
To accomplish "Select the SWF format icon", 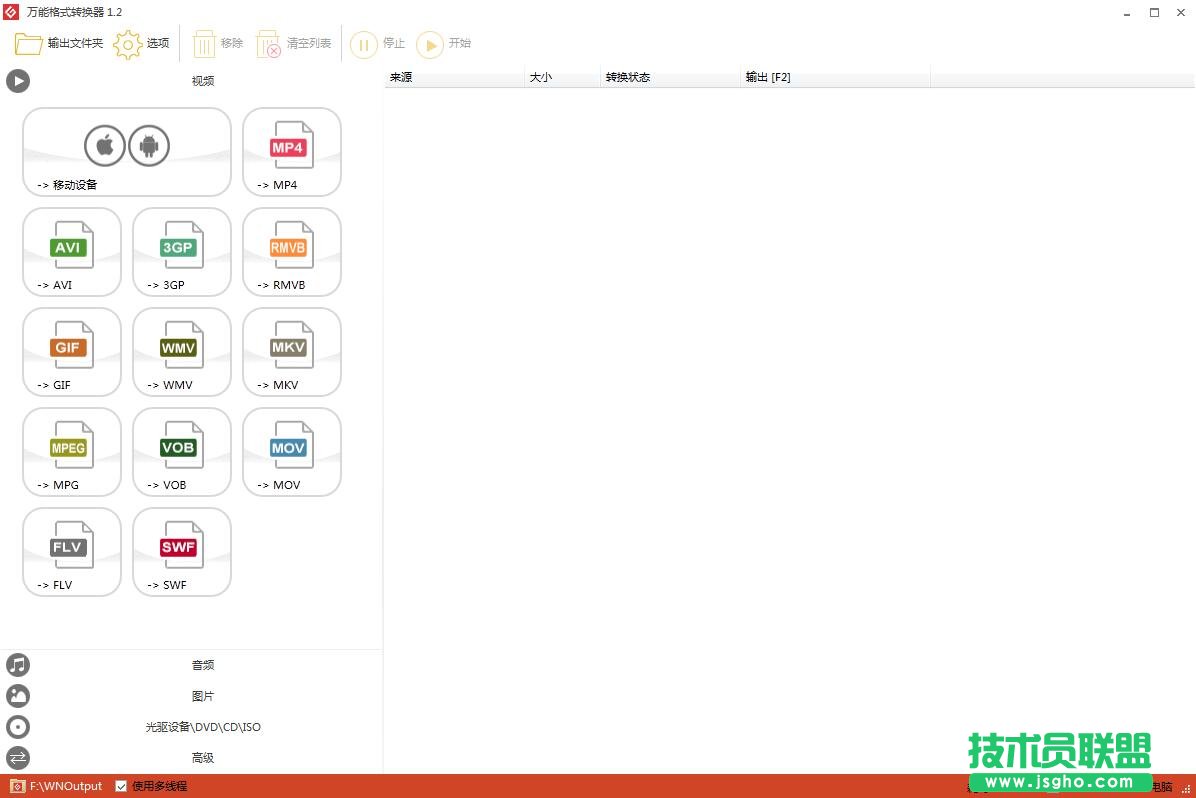I will point(181,552).
